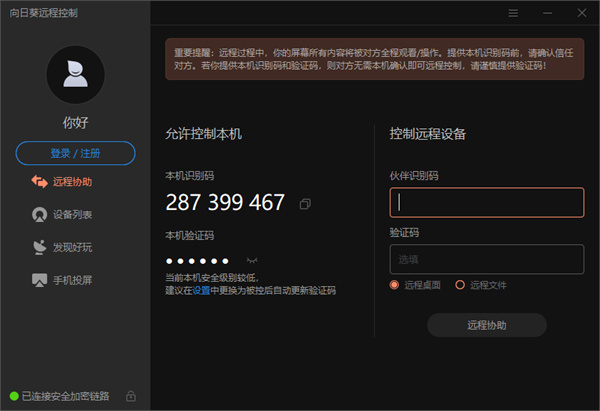Minimize the 向日葵远程控制 window
Viewport: 600px width, 411px height.
pos(547,13)
